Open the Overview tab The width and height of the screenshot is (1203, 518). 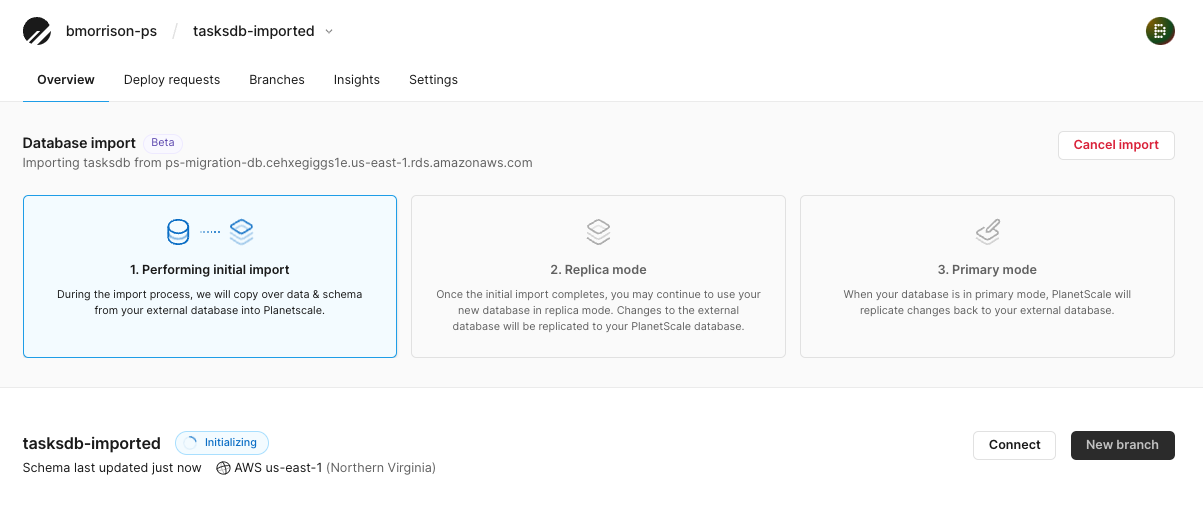point(66,80)
